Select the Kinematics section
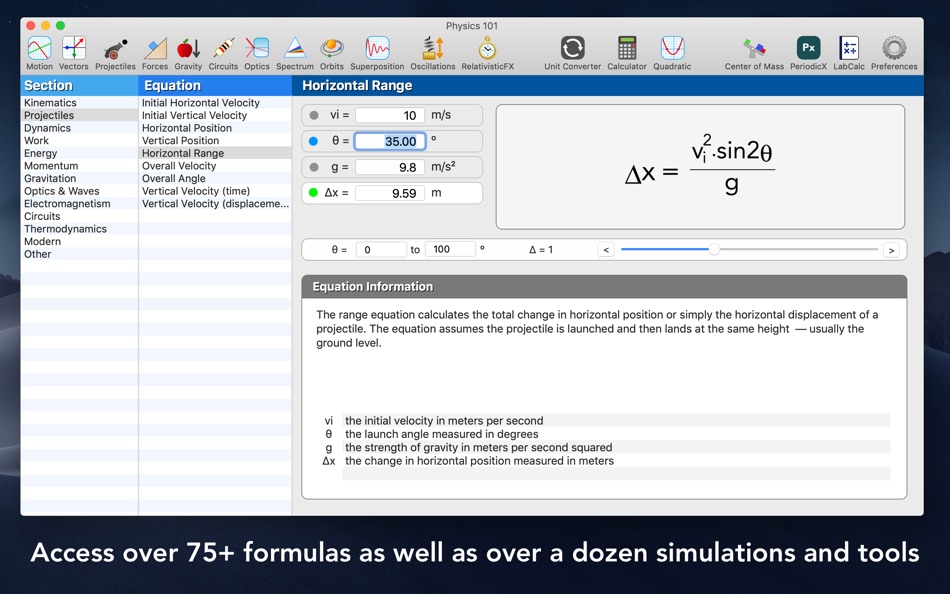The image size is (950, 594). pos(79,102)
